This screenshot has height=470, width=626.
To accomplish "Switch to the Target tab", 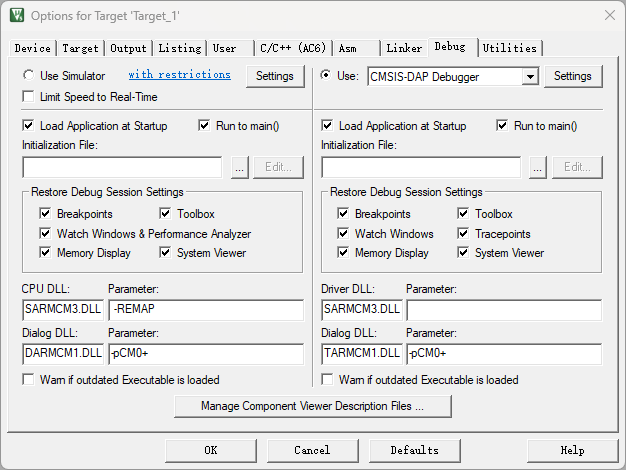I will (x=80, y=48).
